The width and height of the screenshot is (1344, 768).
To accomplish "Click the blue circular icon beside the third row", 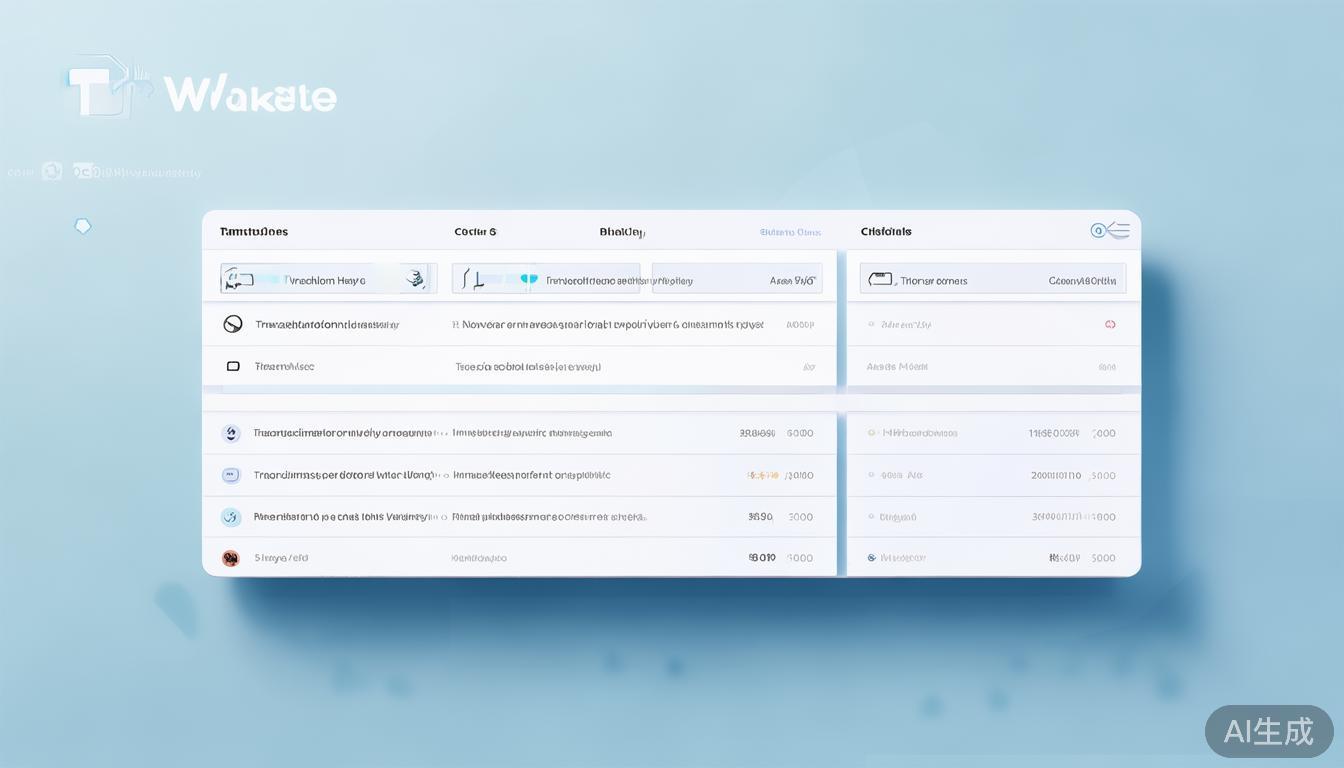I will pos(231,517).
